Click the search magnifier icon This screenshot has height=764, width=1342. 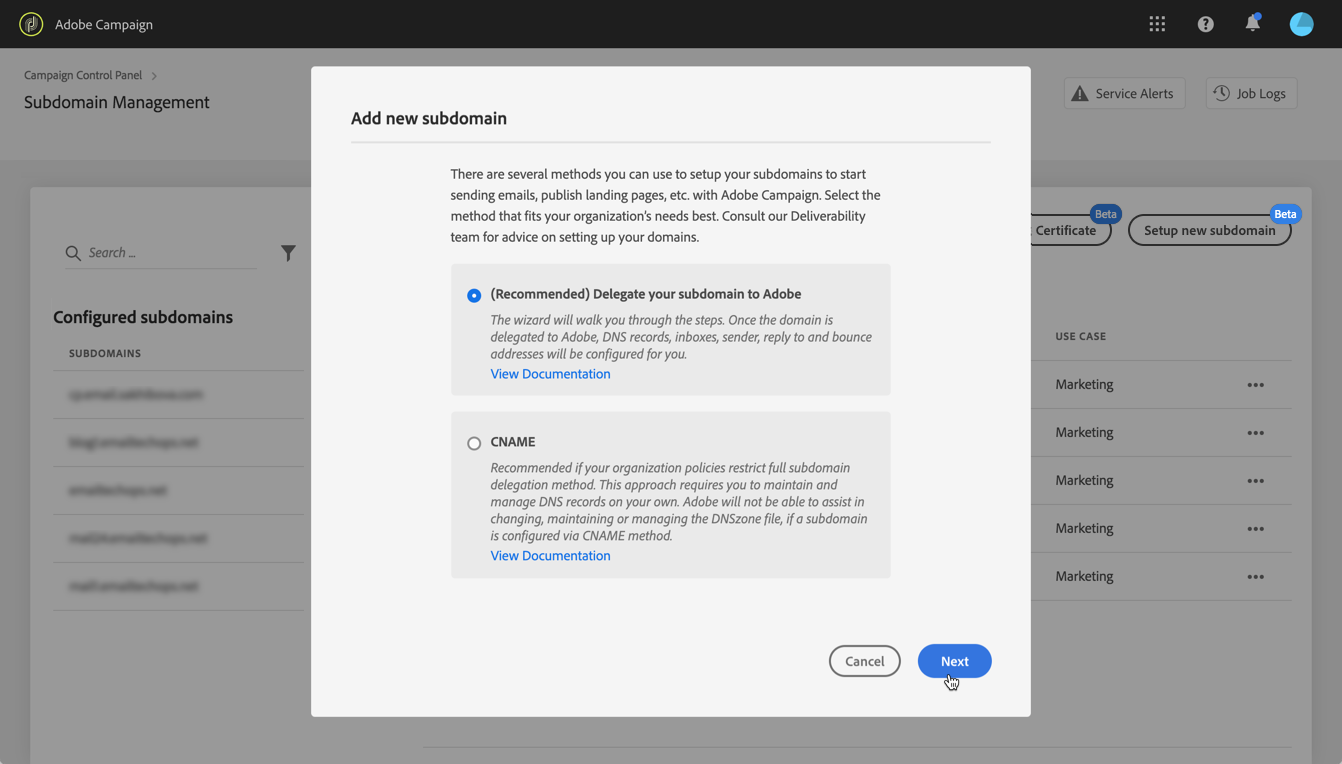pos(73,253)
